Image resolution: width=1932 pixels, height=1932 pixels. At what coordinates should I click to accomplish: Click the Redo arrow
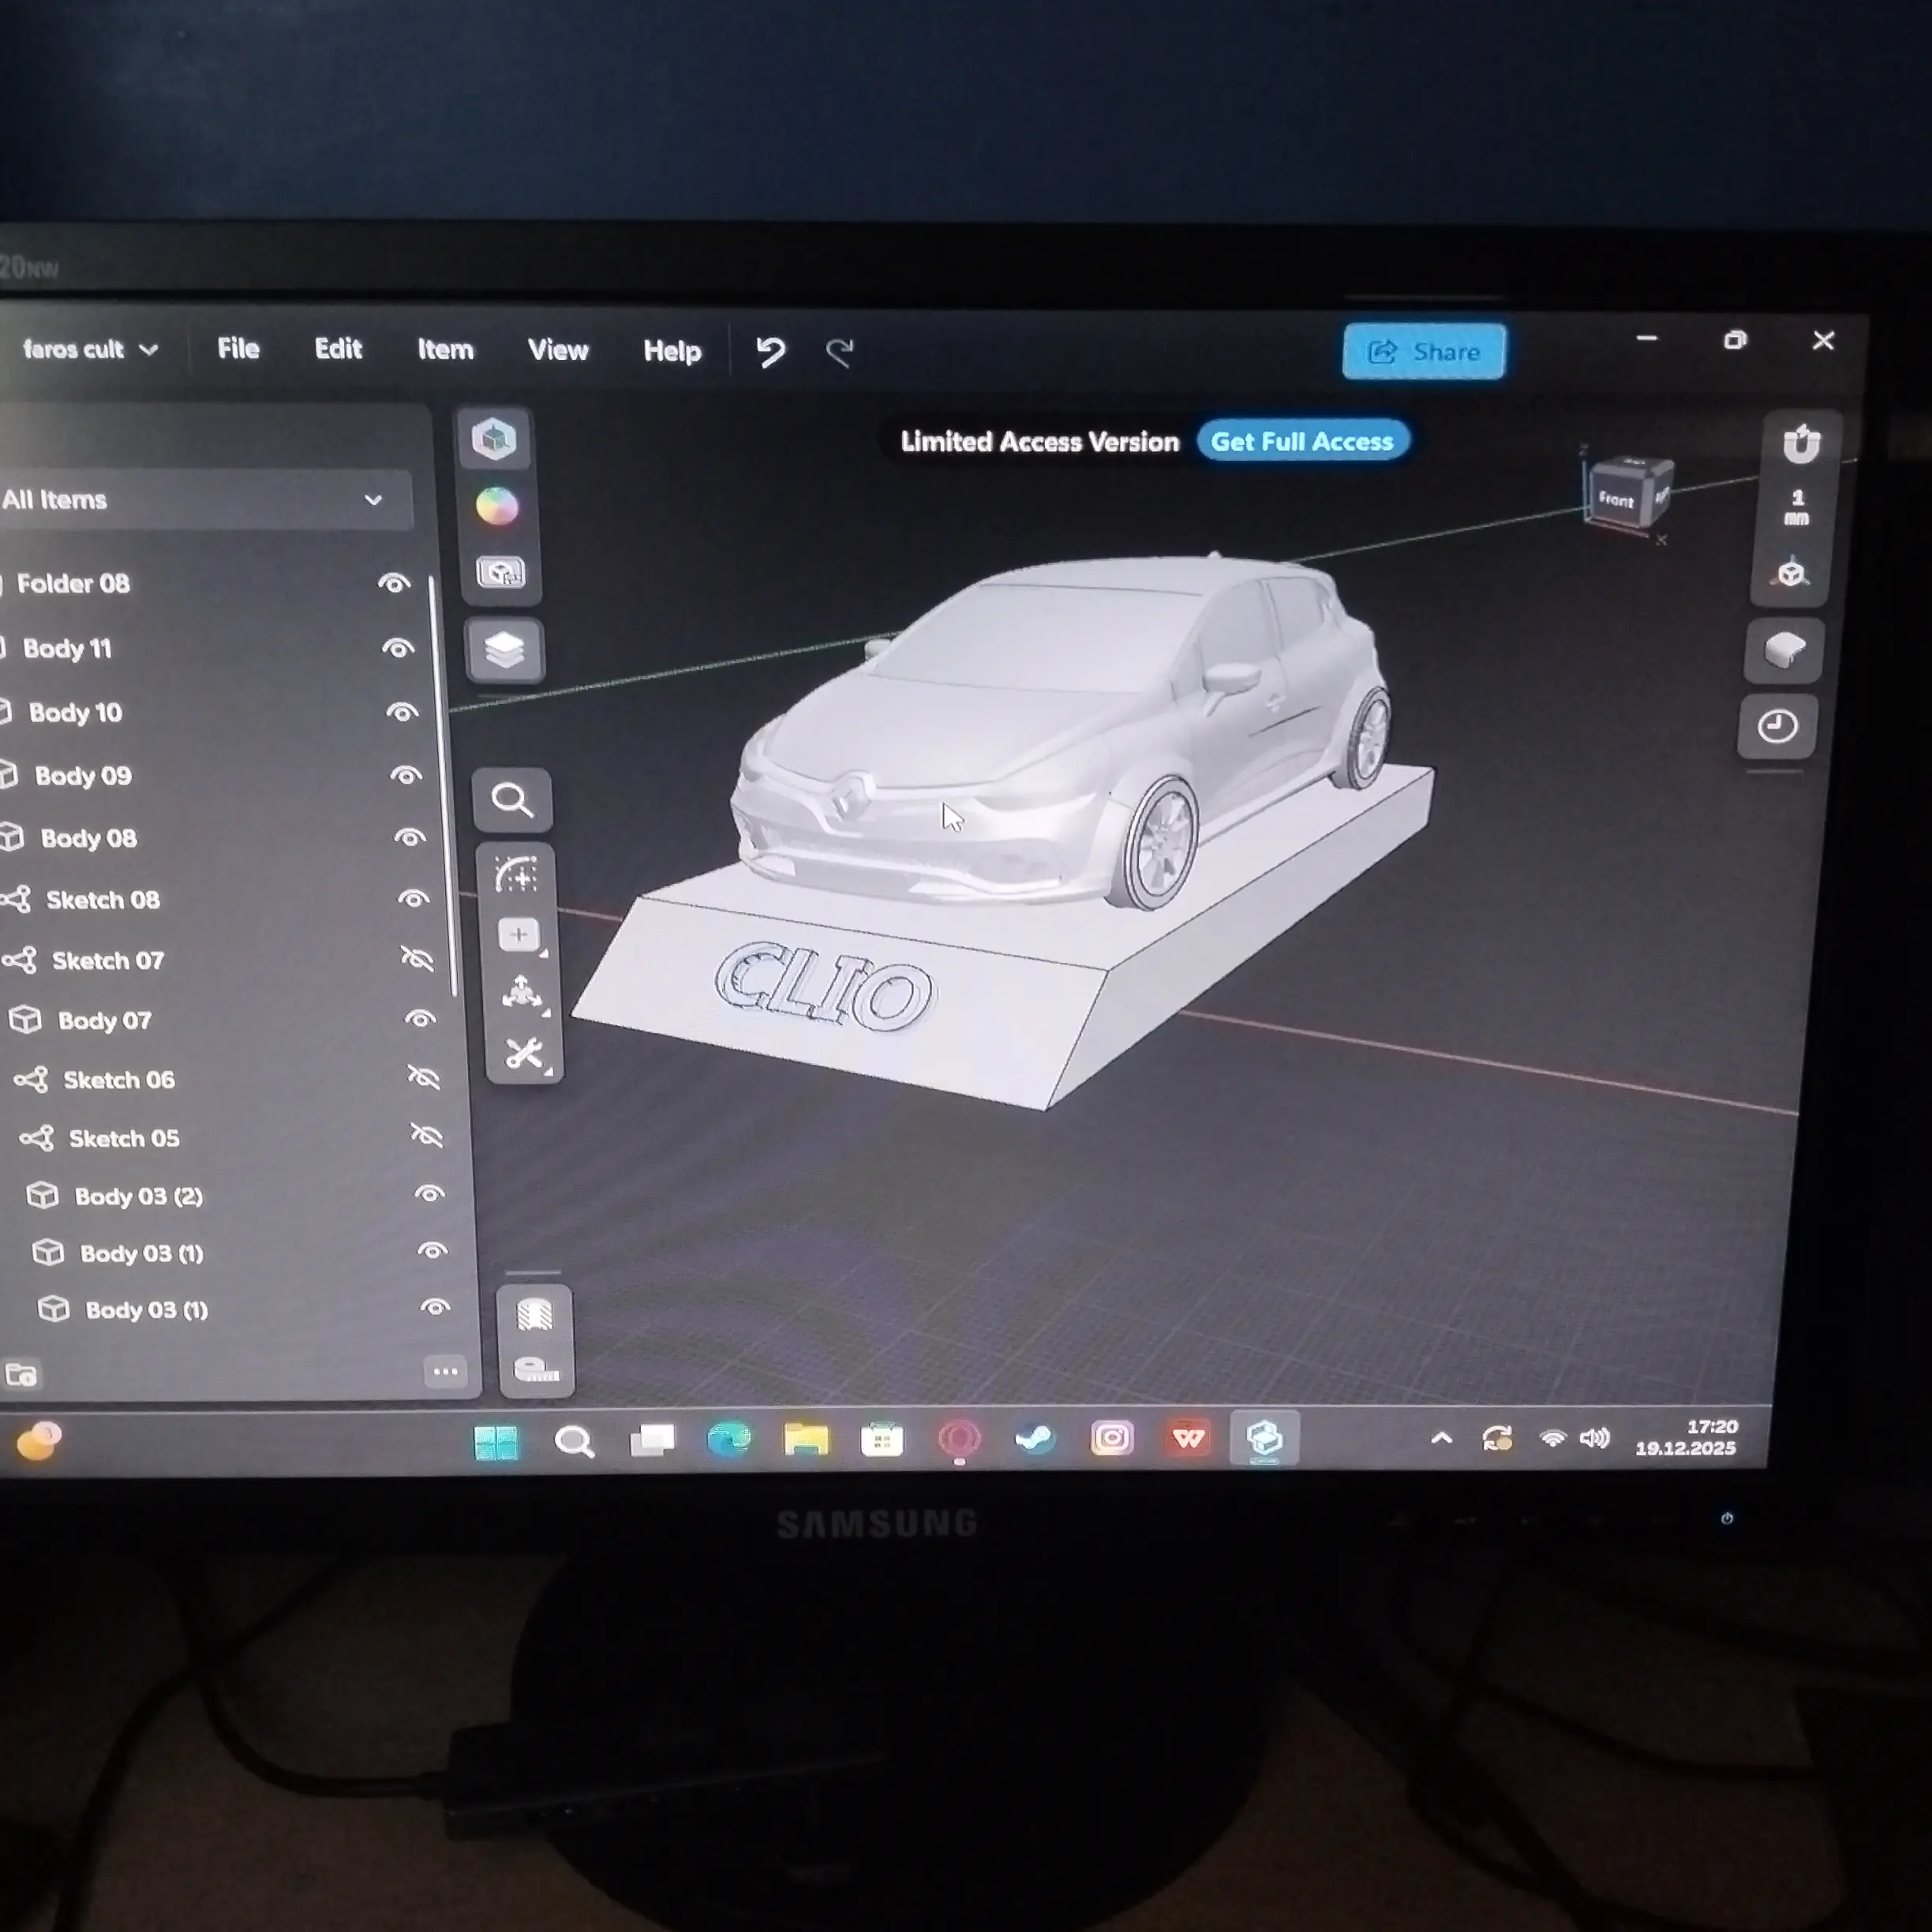pyautogui.click(x=840, y=352)
